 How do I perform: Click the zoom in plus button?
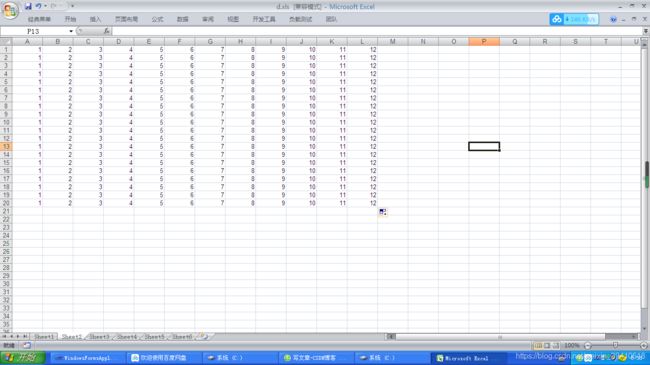click(643, 345)
